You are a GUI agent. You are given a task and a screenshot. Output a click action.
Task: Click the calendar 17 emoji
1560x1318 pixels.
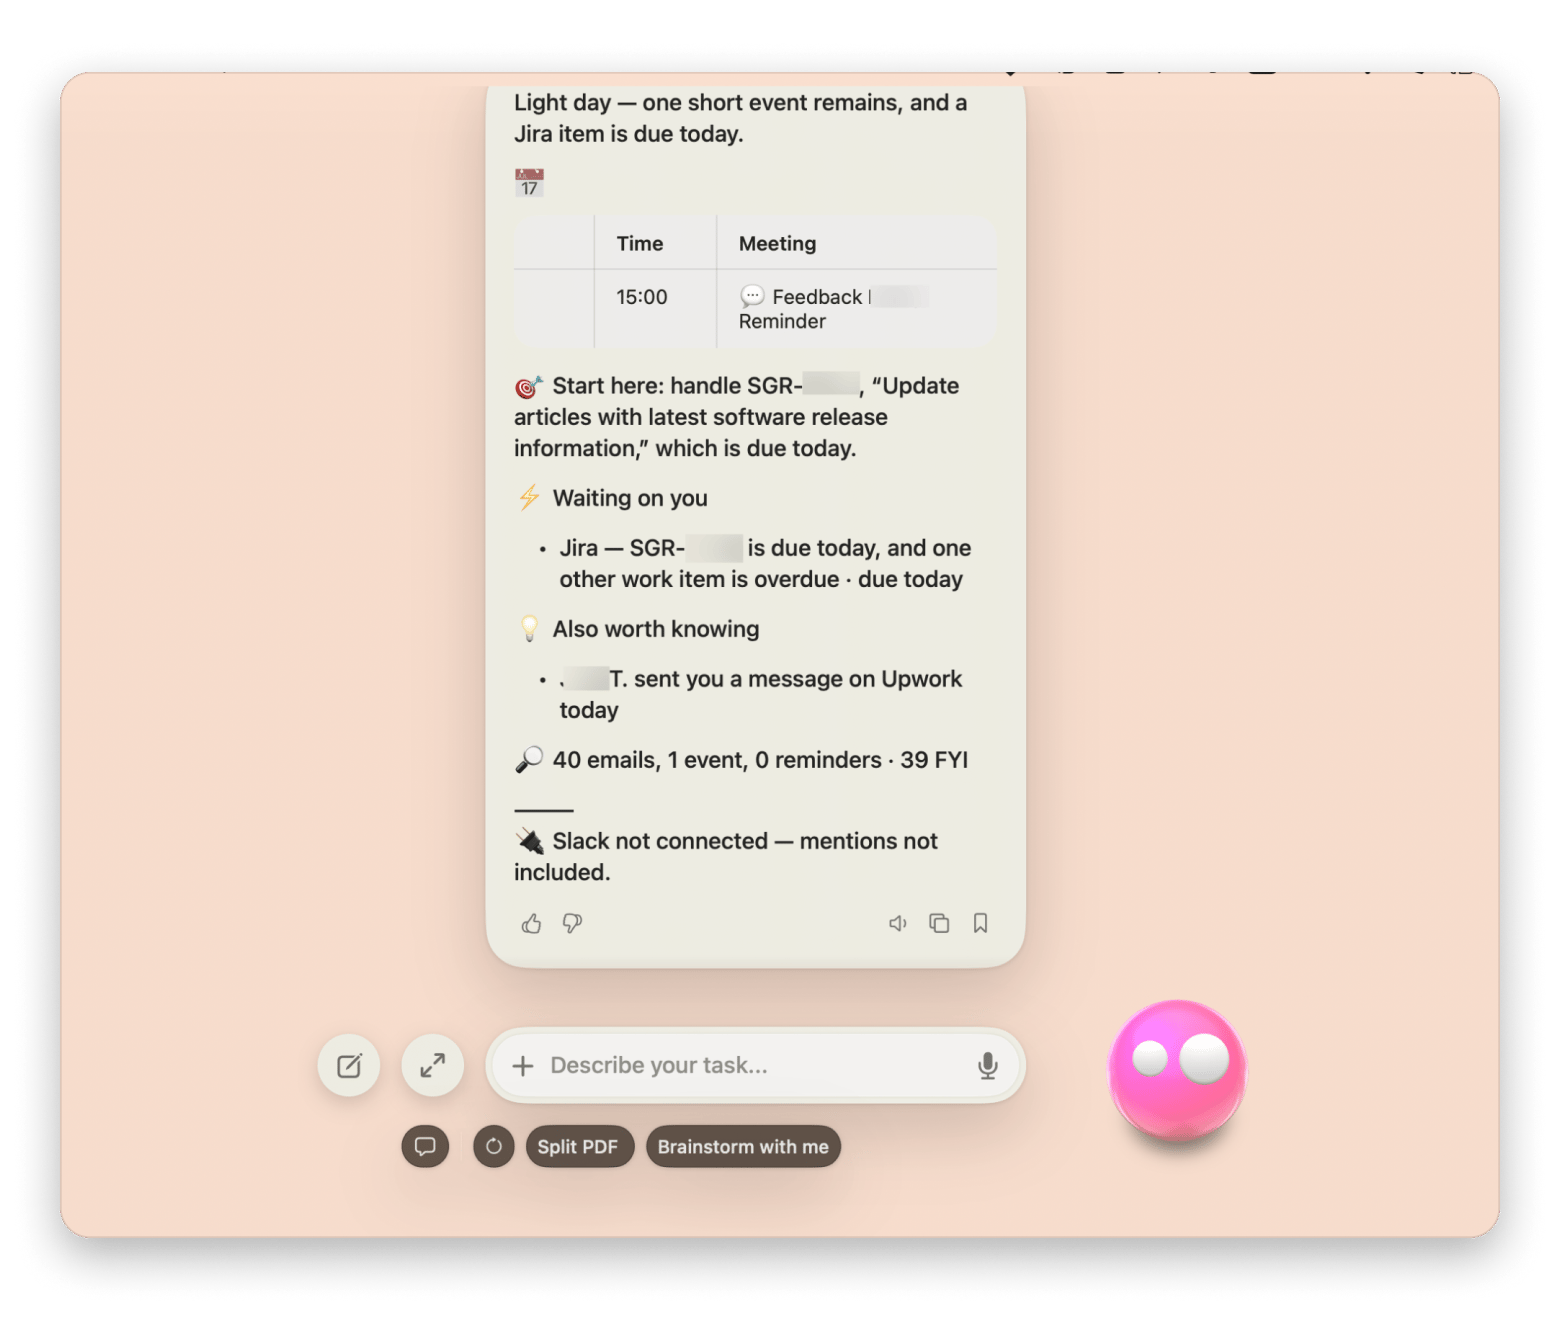[x=529, y=182]
